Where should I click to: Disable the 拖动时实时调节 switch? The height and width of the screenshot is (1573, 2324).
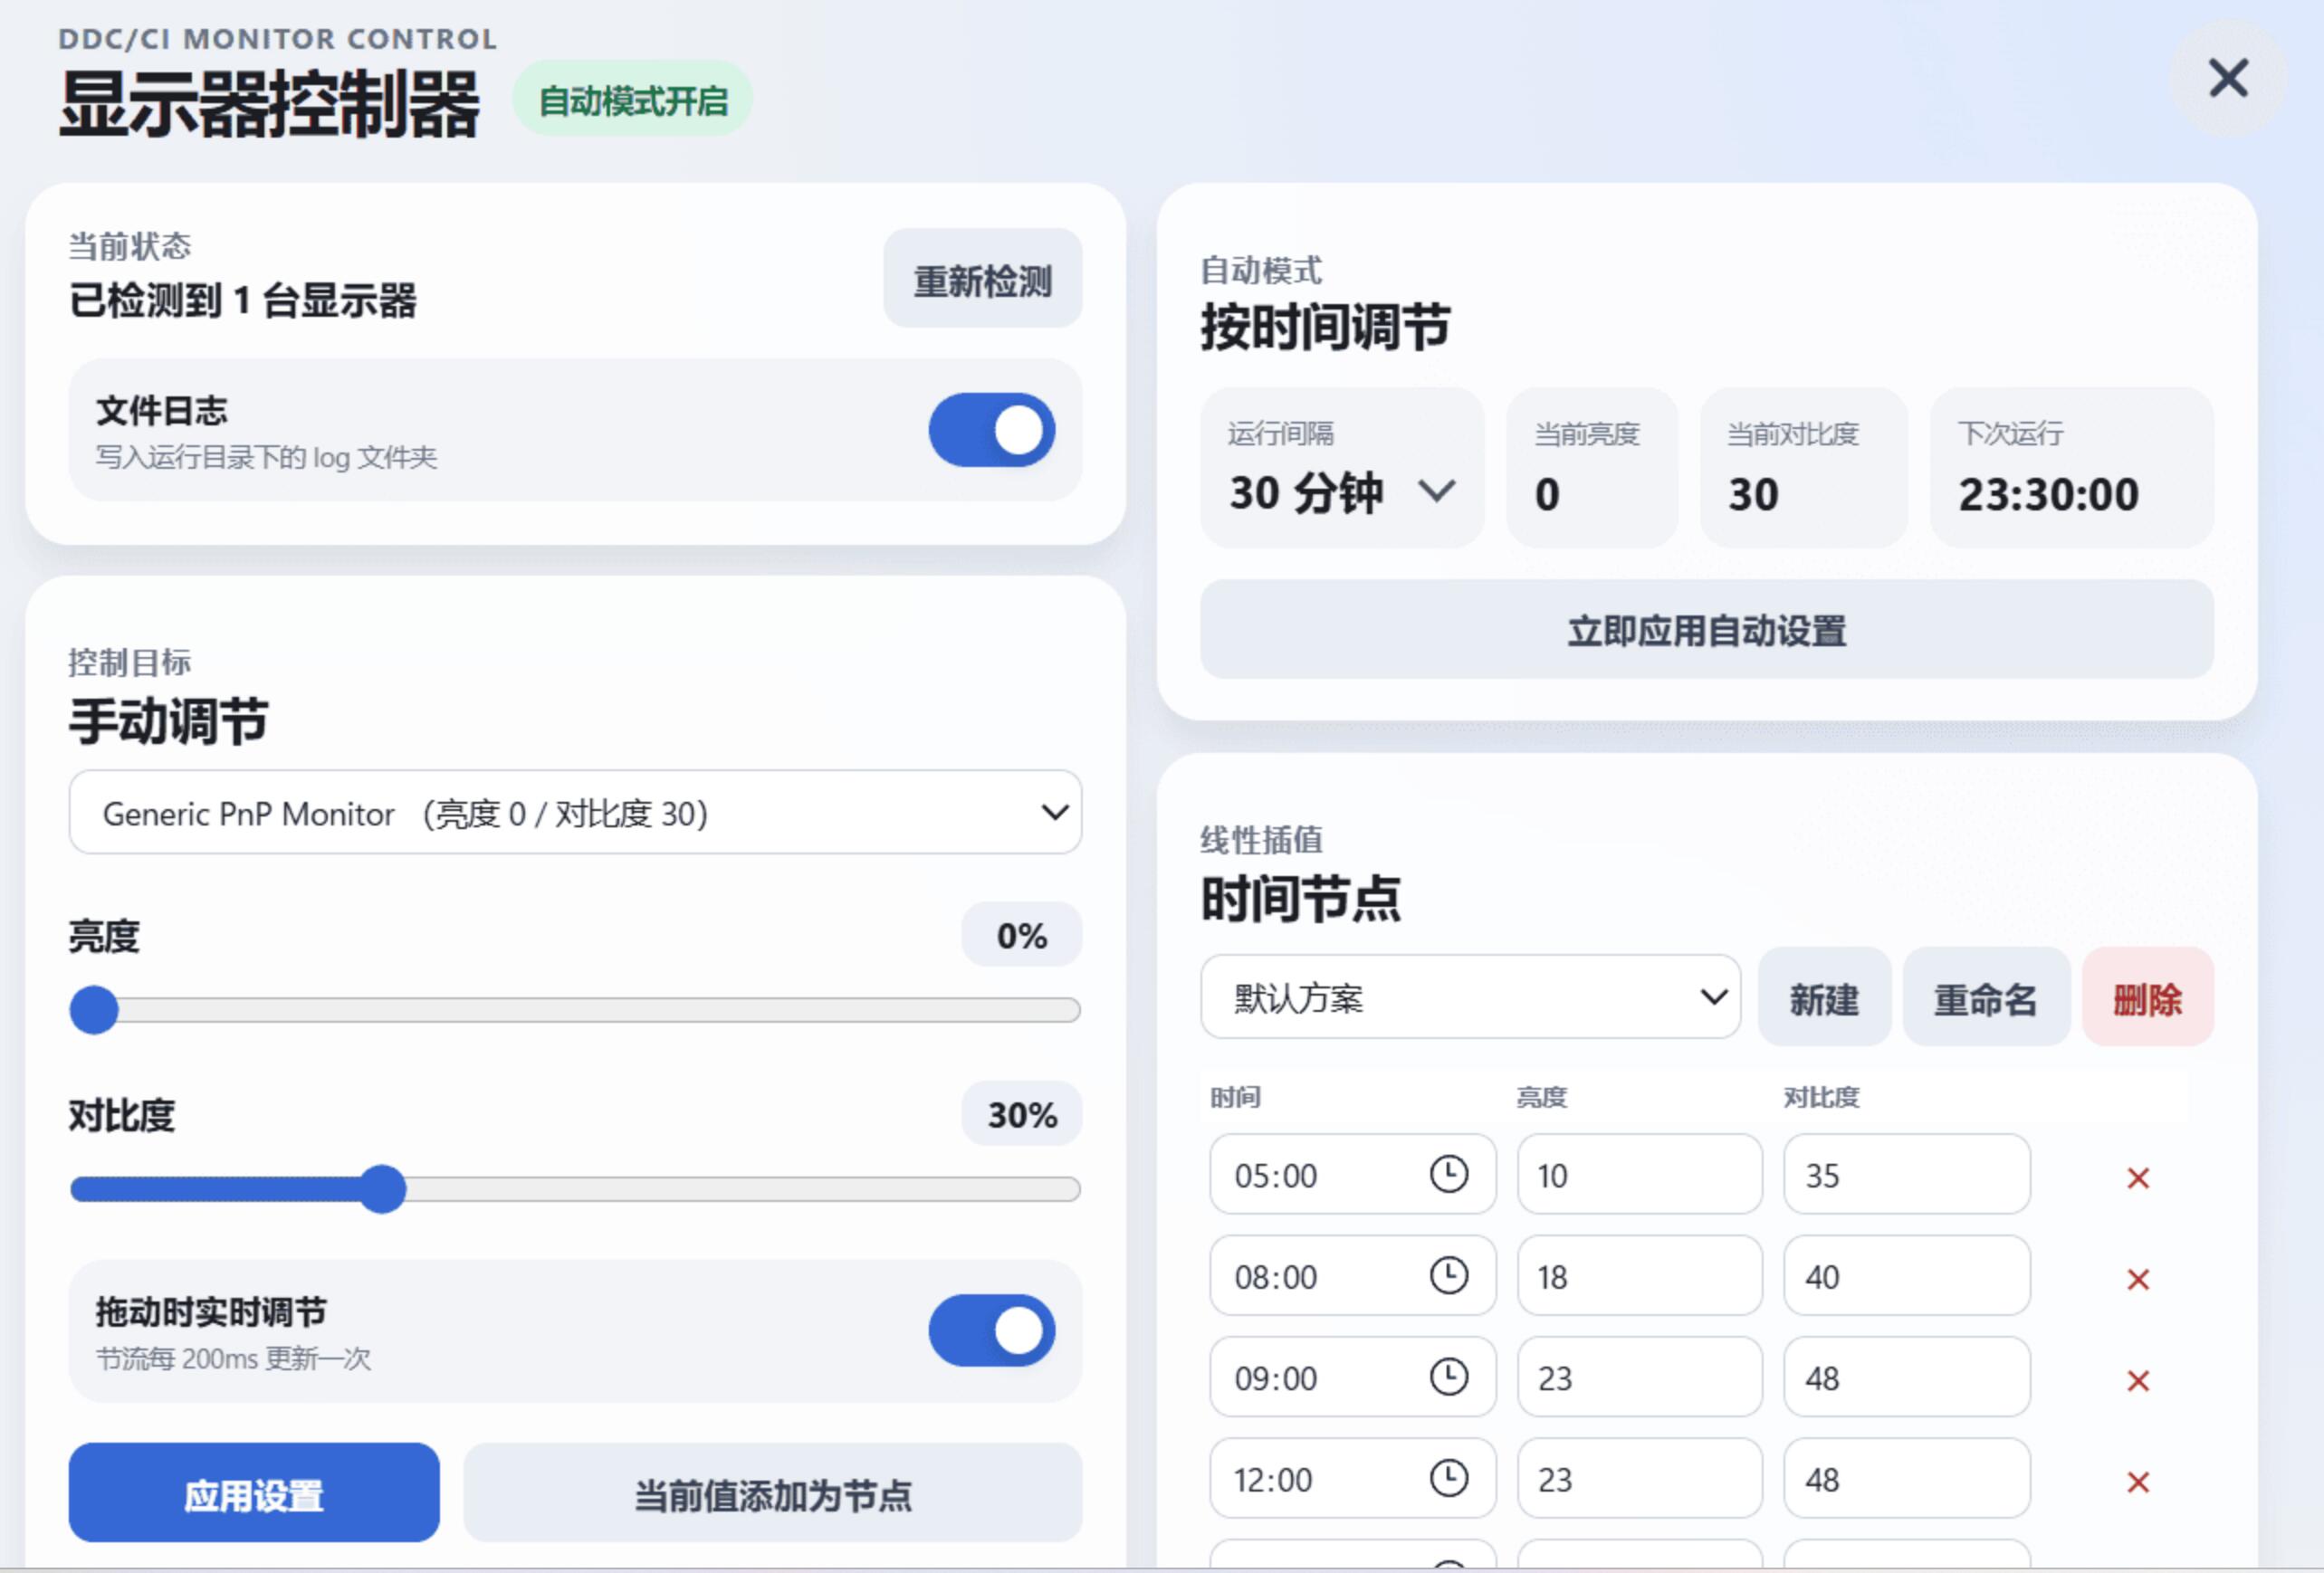point(991,1331)
